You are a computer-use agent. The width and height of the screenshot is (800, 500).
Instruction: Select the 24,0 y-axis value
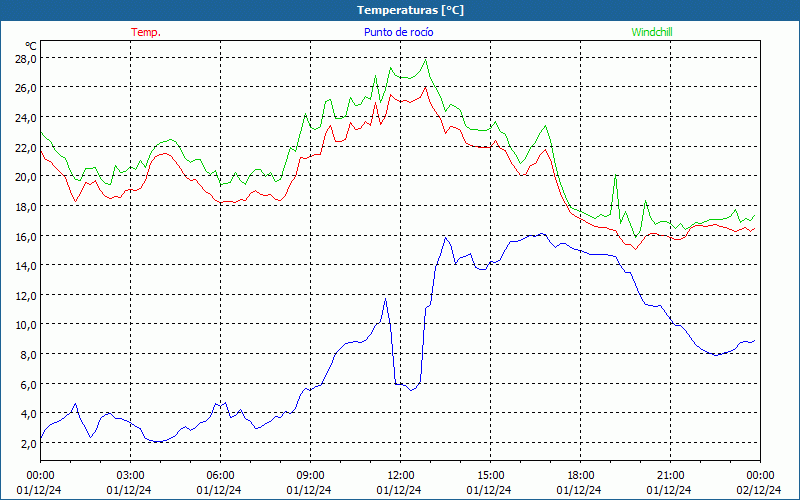tap(25, 117)
